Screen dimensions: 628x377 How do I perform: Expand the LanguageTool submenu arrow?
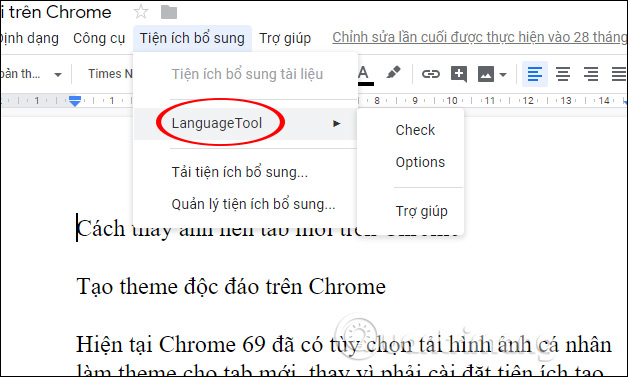pos(336,123)
